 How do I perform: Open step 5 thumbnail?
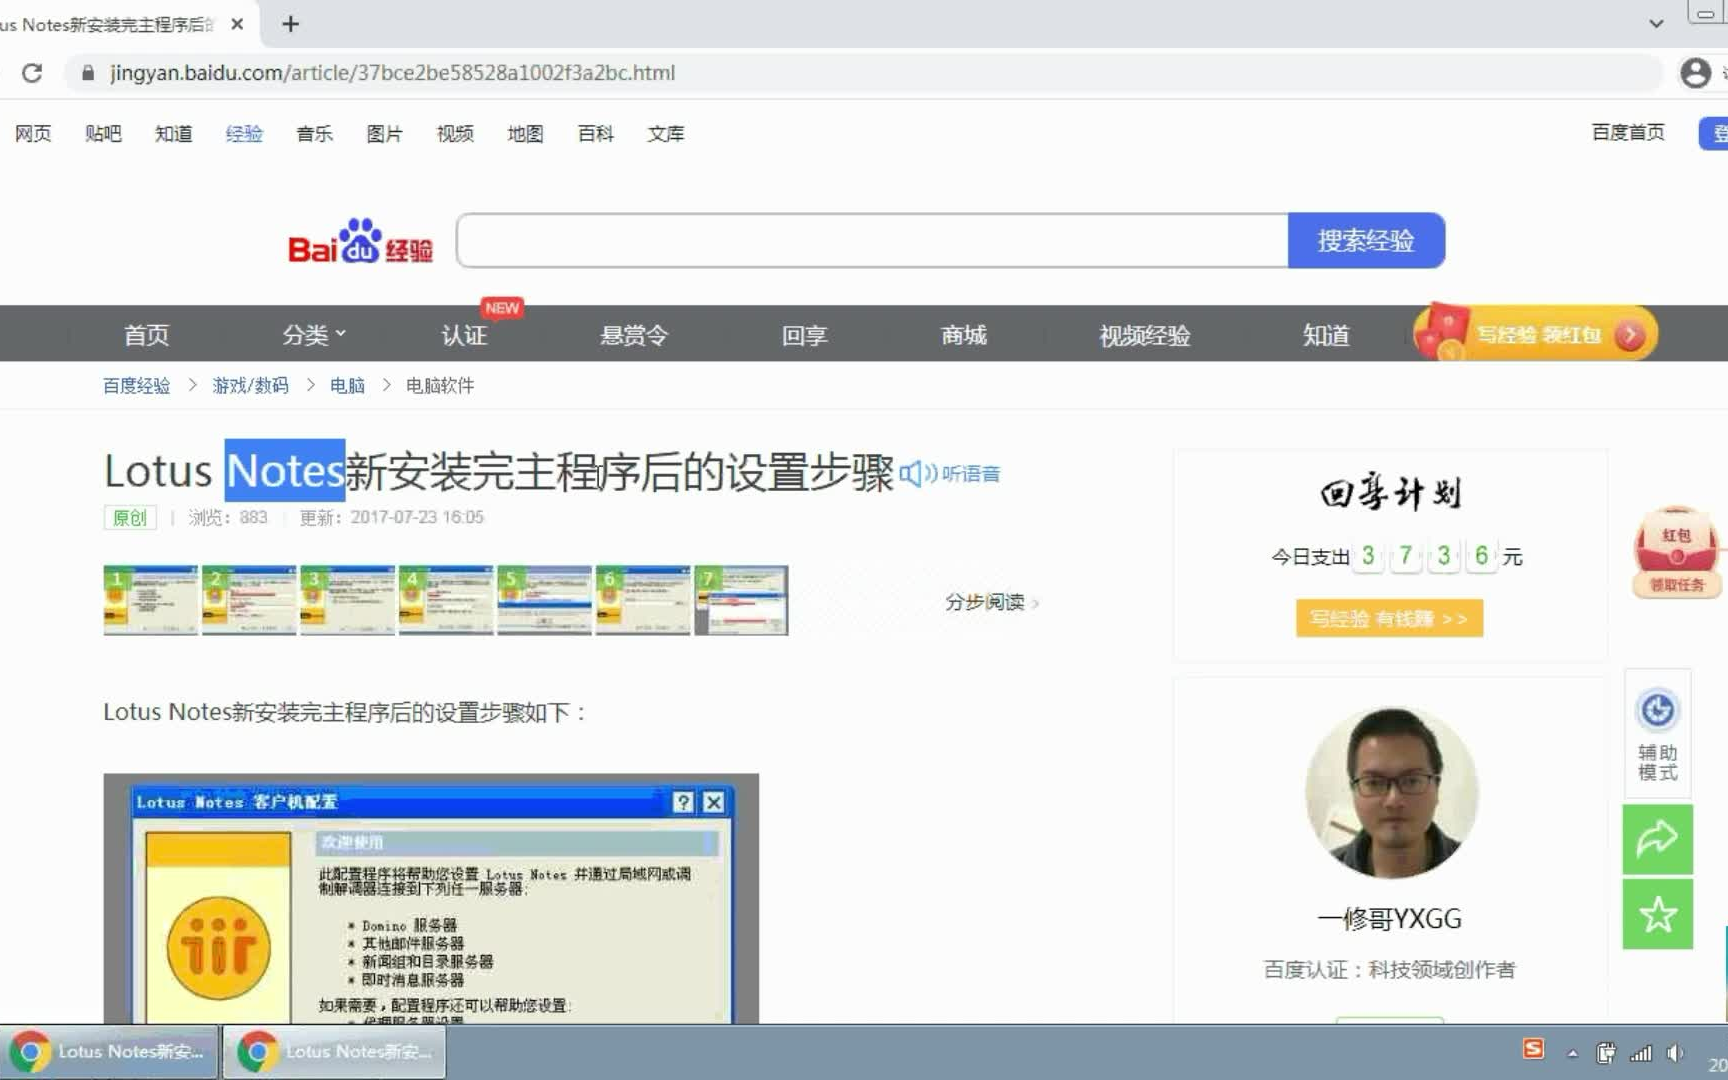[545, 600]
